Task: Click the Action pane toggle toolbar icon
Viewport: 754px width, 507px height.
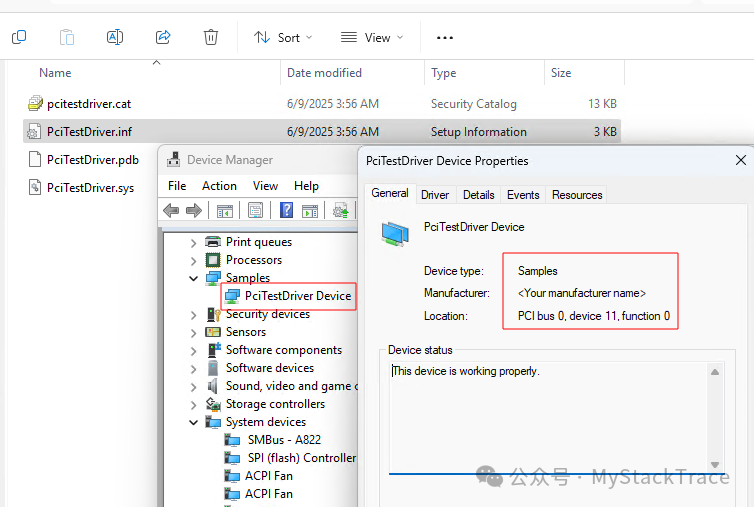Action: pyautogui.click(x=310, y=211)
